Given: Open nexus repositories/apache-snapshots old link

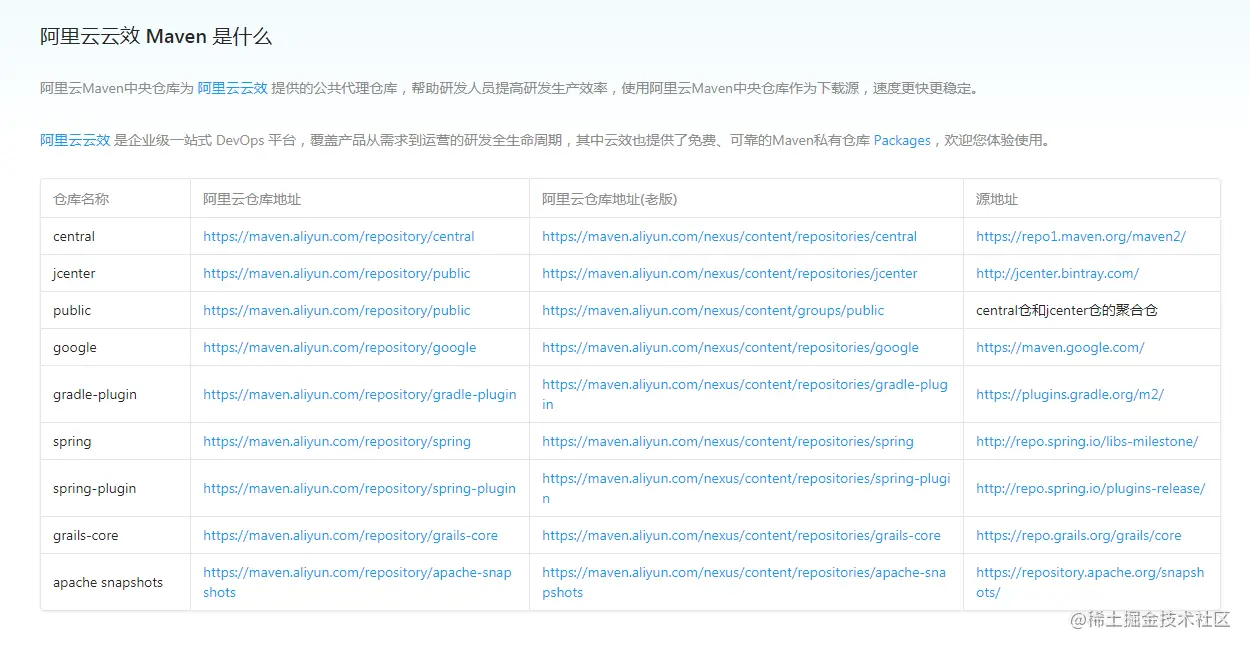Looking at the screenshot, I should pos(744,583).
